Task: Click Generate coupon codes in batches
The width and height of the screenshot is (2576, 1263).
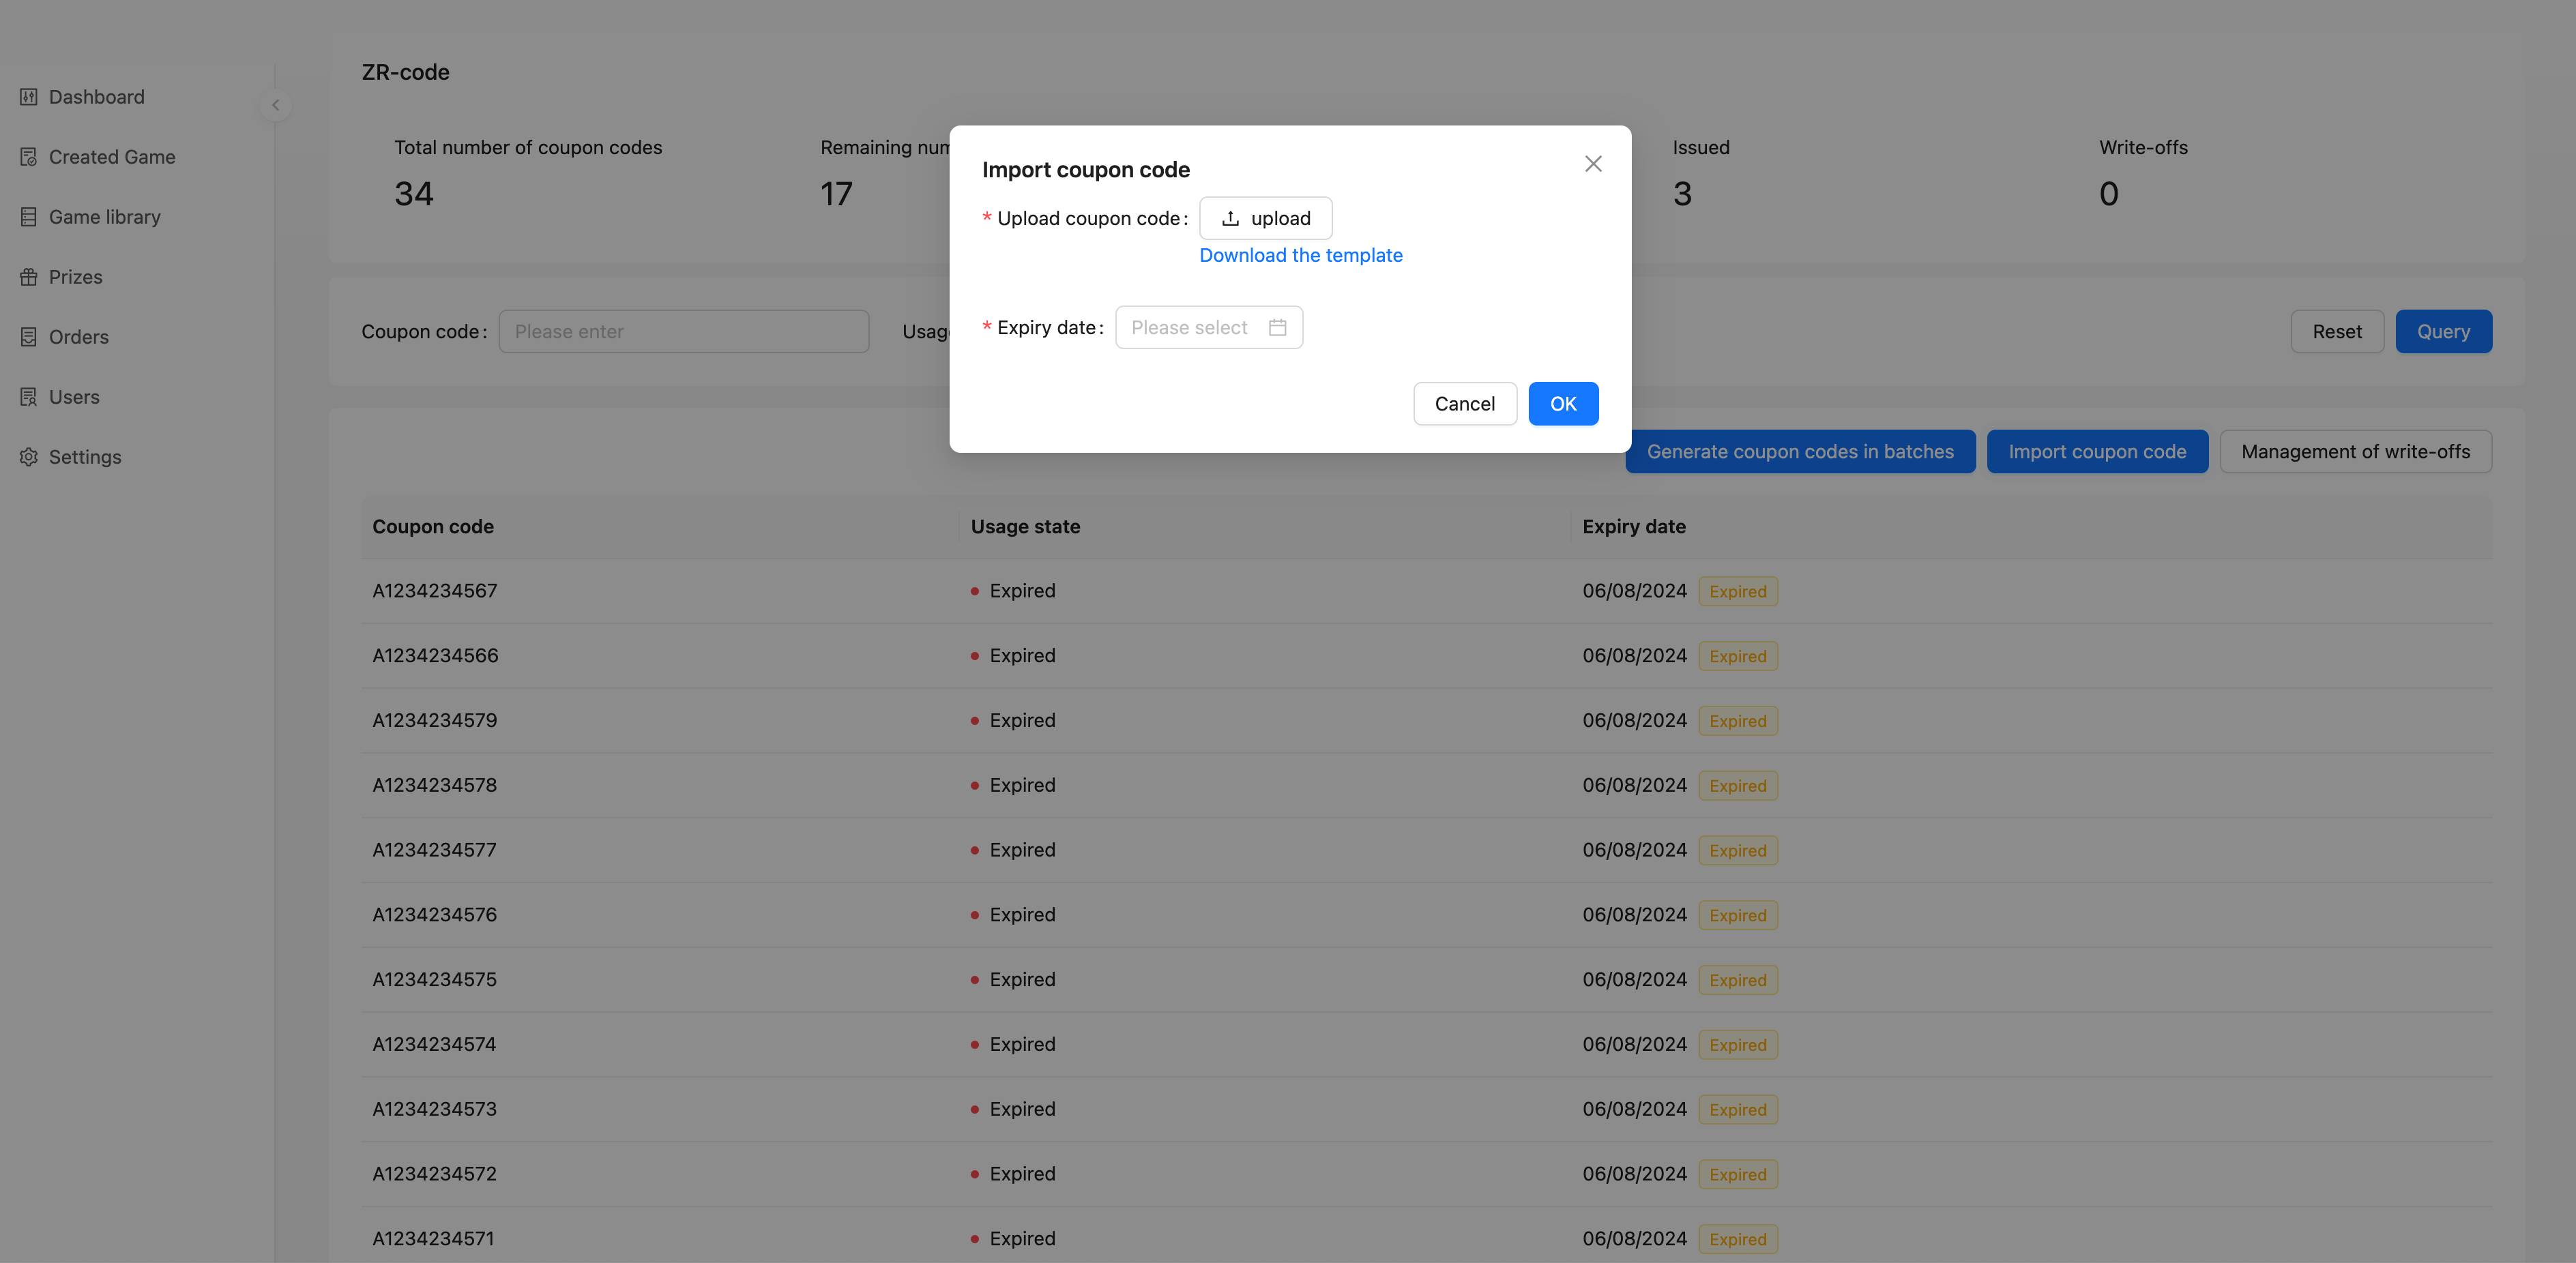Action: pos(1799,452)
